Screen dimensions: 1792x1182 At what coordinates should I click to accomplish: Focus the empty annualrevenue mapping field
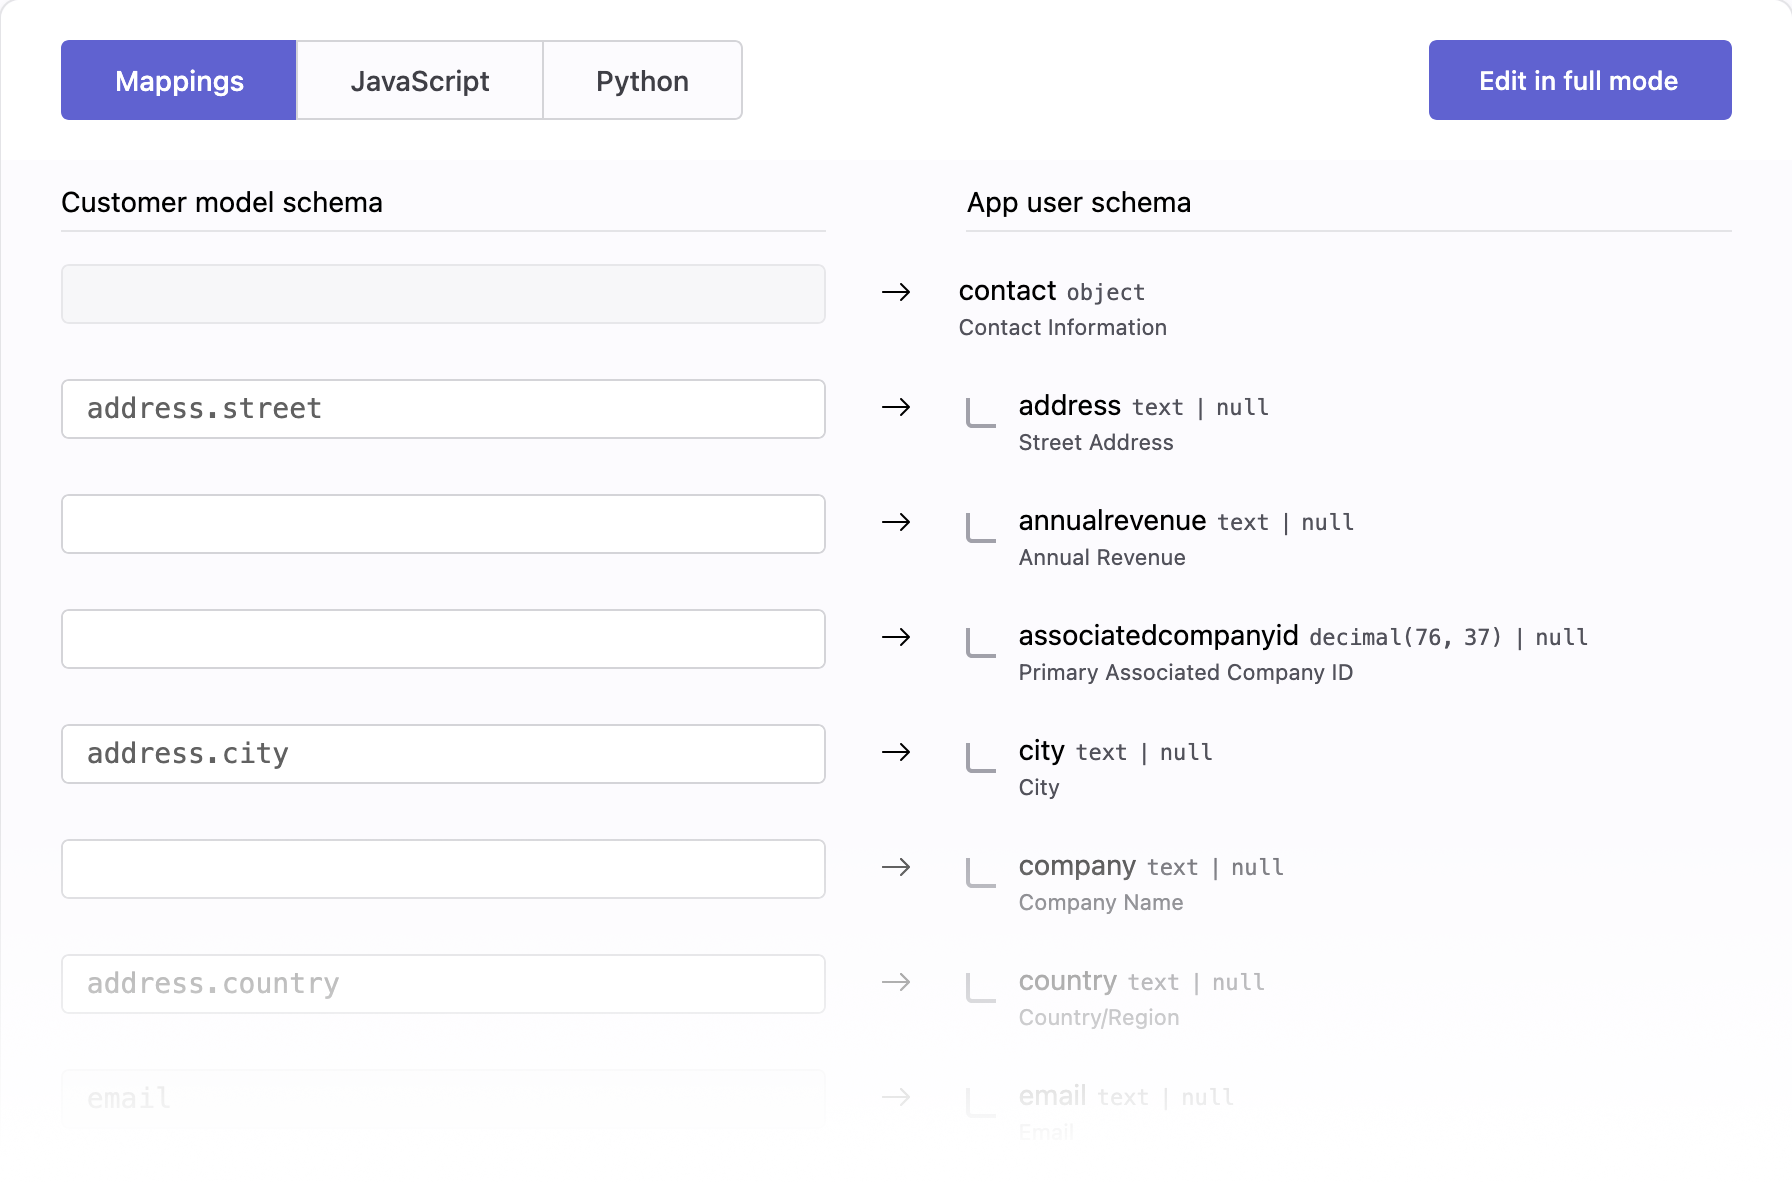pos(443,524)
